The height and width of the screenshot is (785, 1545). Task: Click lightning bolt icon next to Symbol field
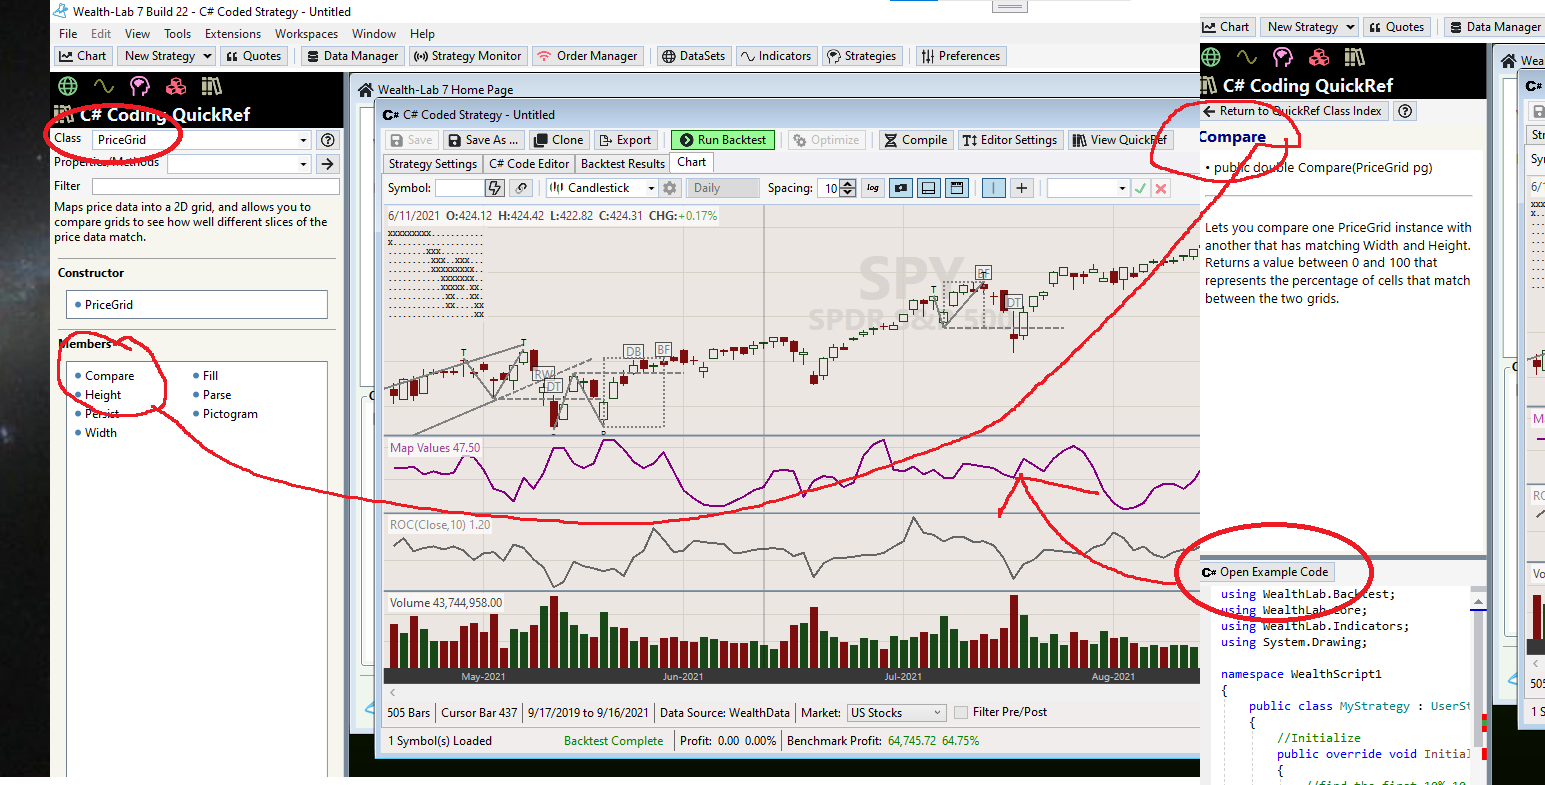[x=494, y=188]
